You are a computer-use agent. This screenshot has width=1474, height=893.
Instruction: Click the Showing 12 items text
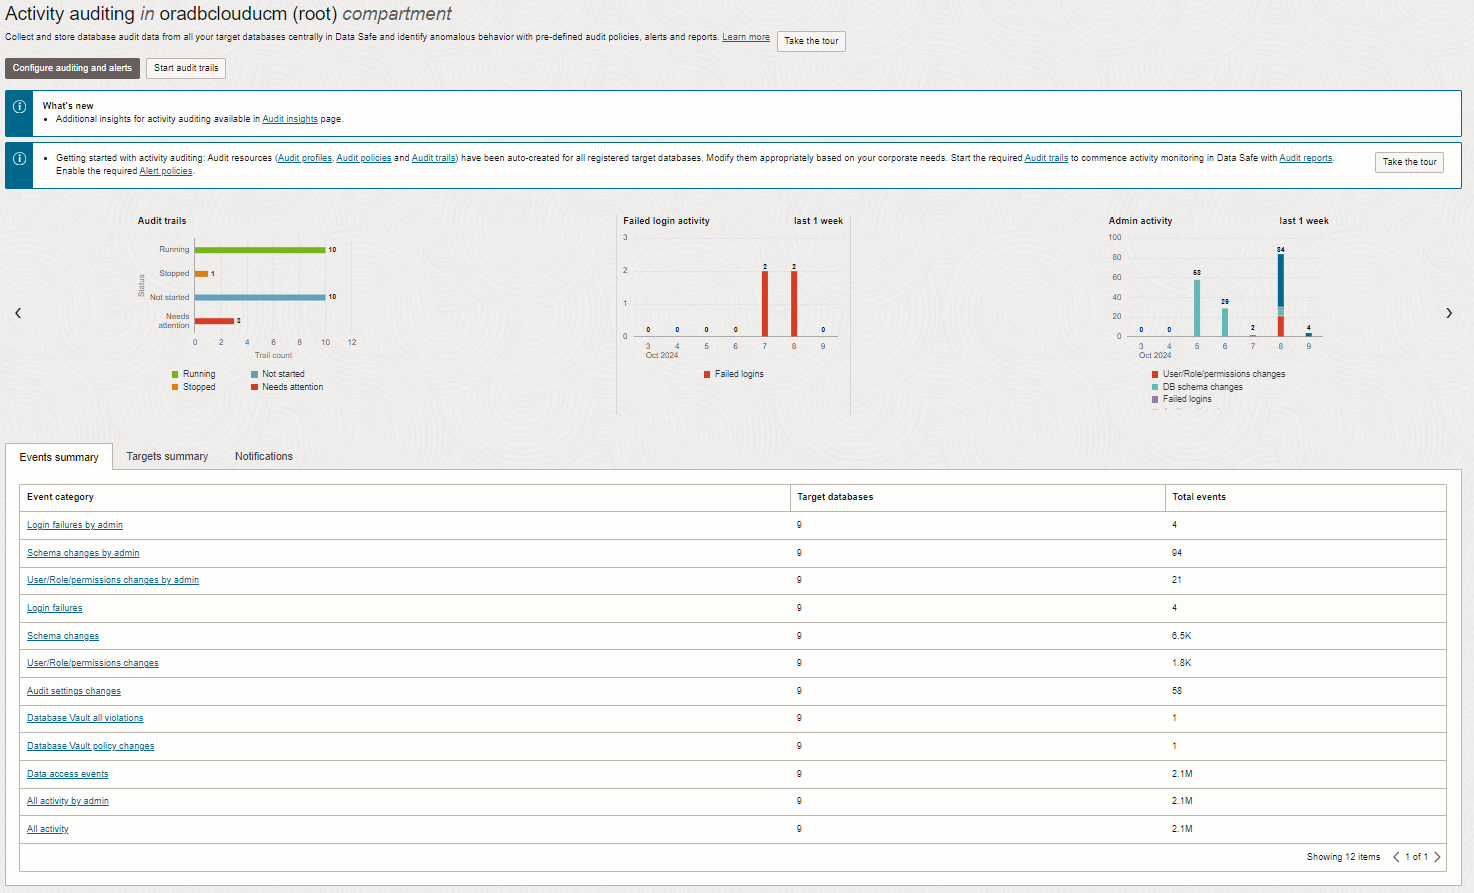pyautogui.click(x=1343, y=857)
